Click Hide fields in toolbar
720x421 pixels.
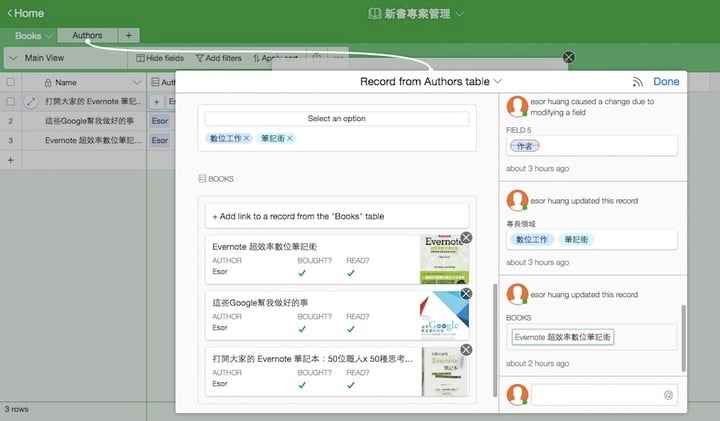160,58
